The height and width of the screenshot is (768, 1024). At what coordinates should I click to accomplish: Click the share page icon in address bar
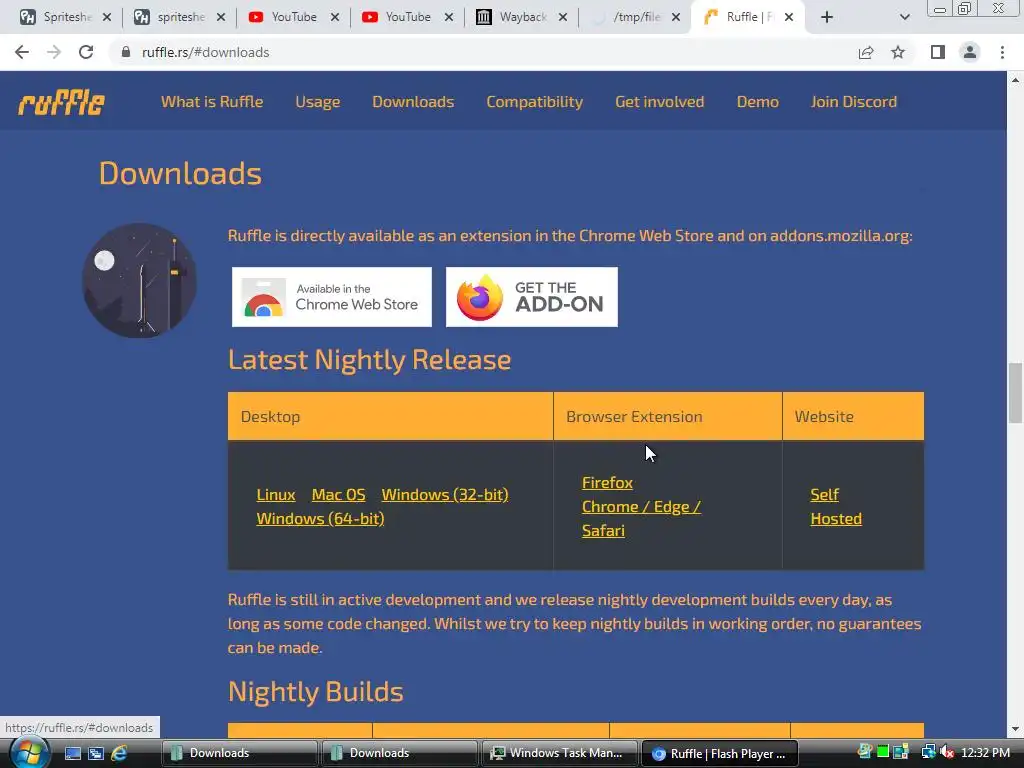click(x=866, y=52)
